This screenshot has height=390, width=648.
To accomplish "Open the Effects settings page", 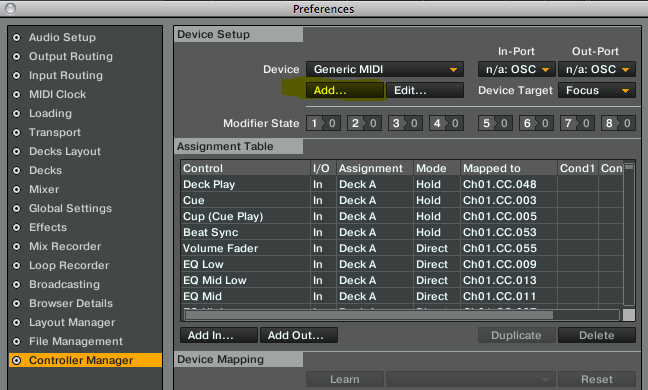I will 85,227.
